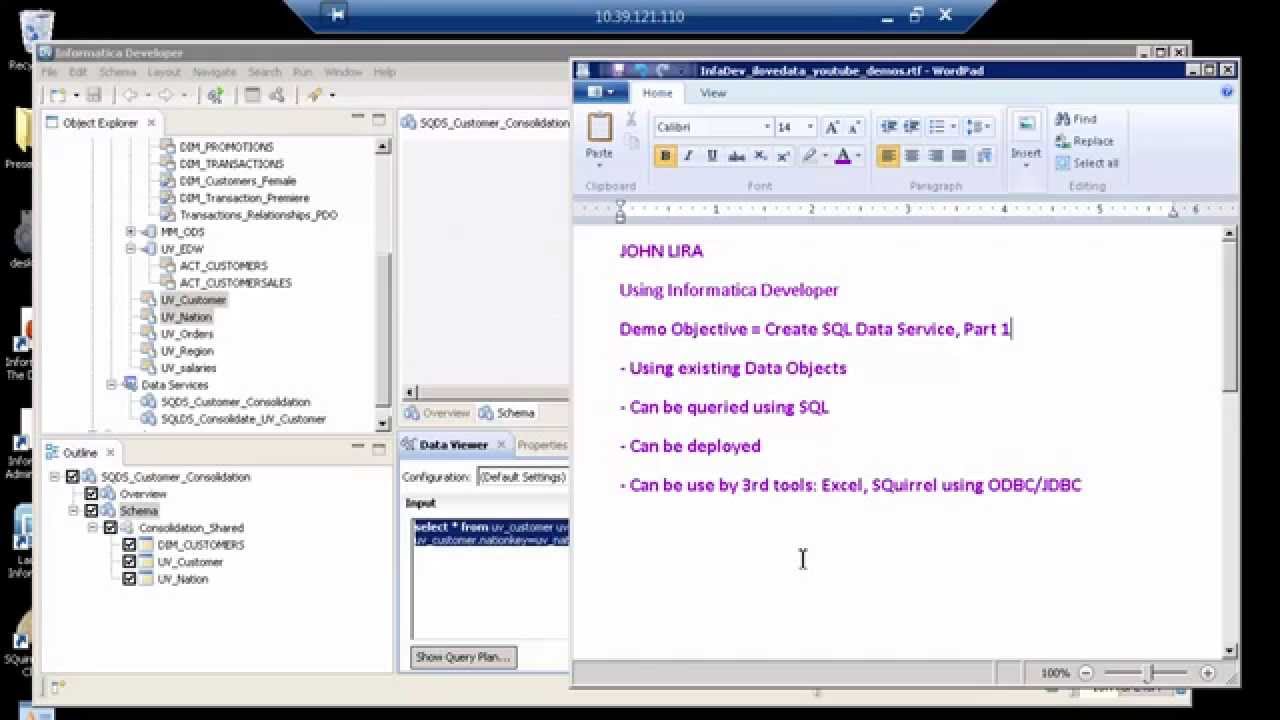Click the SQL query input text area

(x=490, y=578)
